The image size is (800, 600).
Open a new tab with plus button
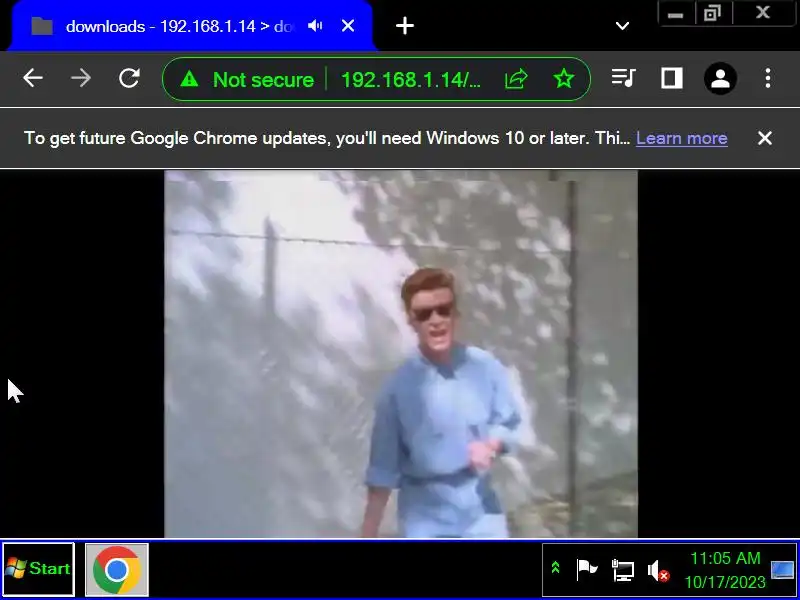[405, 26]
